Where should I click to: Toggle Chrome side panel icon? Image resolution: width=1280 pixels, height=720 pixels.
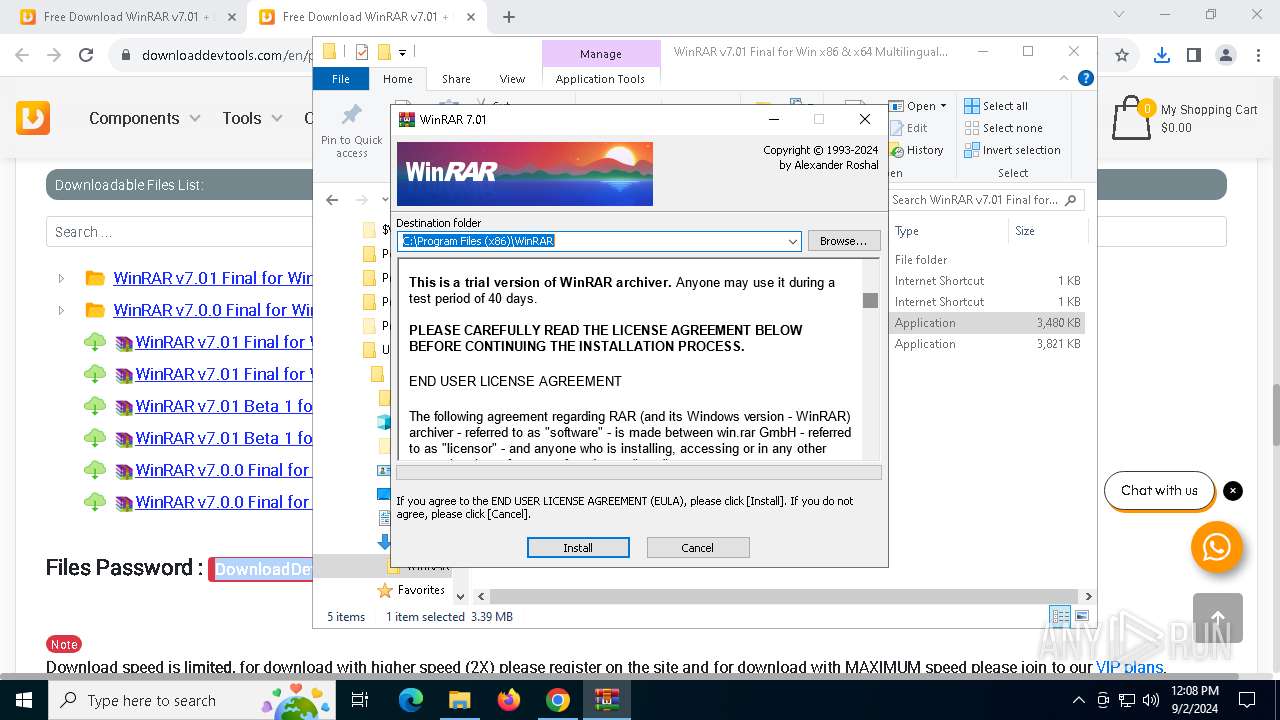point(1194,55)
